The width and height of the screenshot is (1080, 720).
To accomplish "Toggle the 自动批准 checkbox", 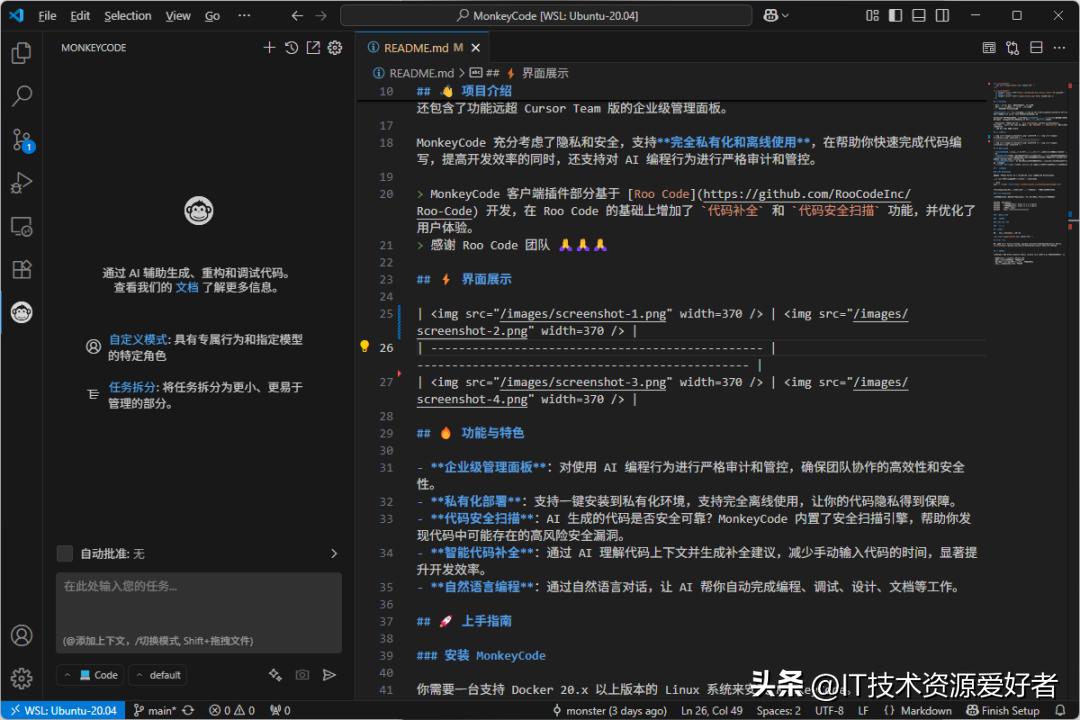I will click(x=65, y=554).
